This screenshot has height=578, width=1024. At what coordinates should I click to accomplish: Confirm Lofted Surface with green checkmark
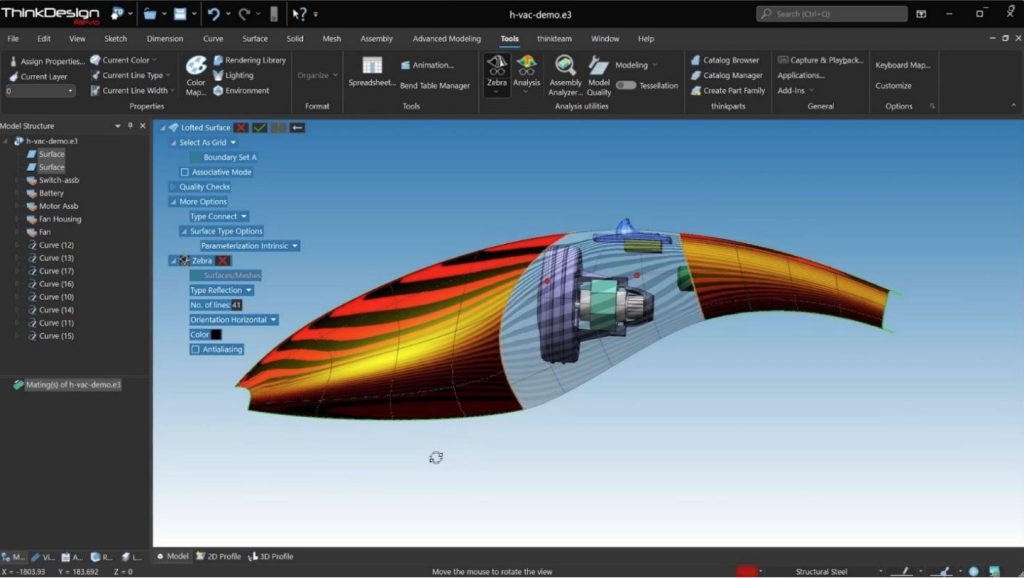tap(260, 127)
